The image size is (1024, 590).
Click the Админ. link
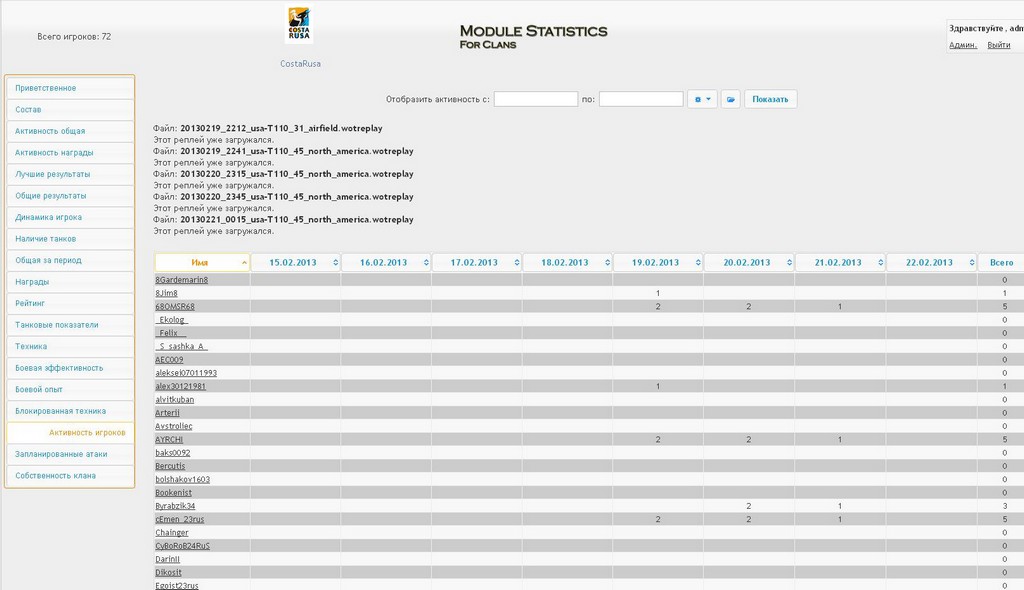962,45
